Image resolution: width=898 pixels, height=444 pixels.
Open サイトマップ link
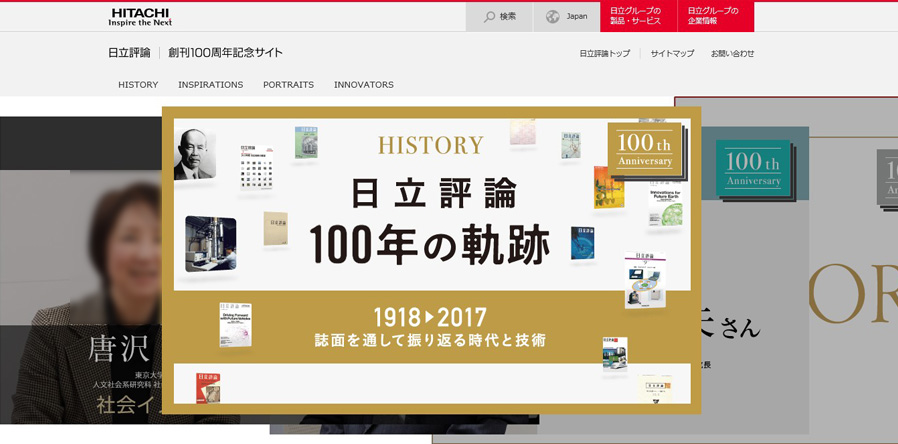[672, 53]
